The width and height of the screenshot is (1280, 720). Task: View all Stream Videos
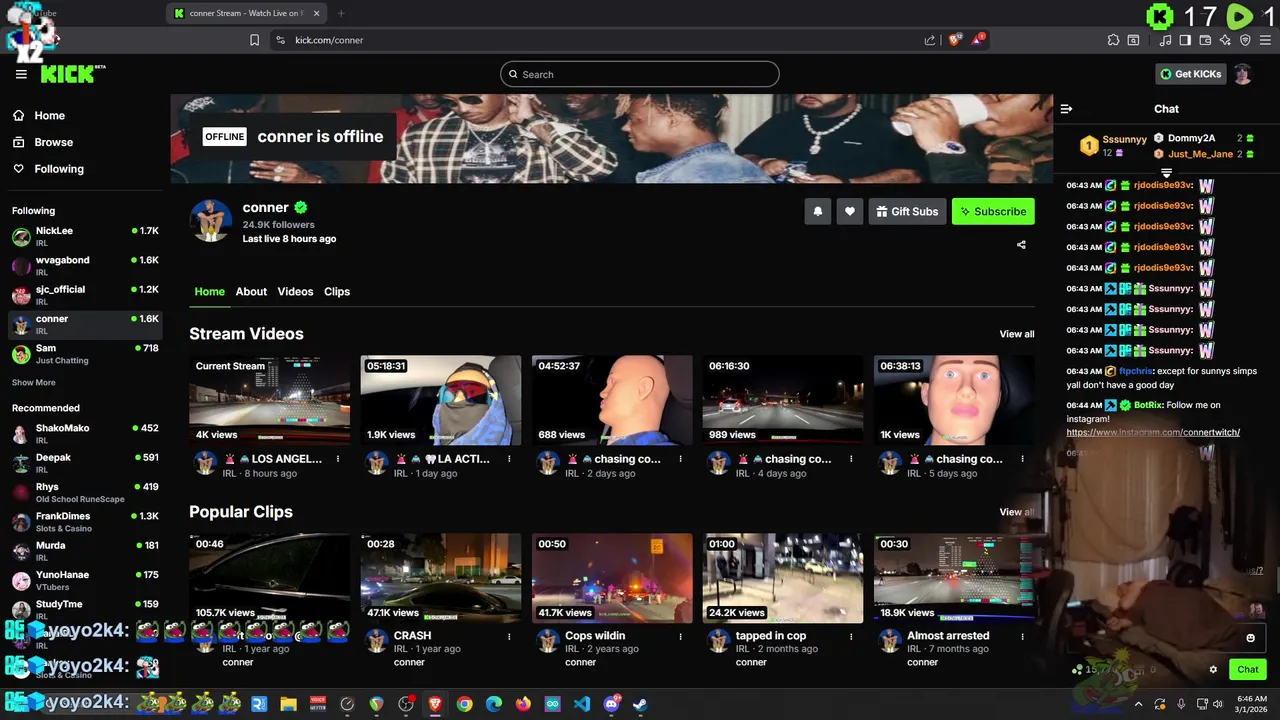(1017, 334)
